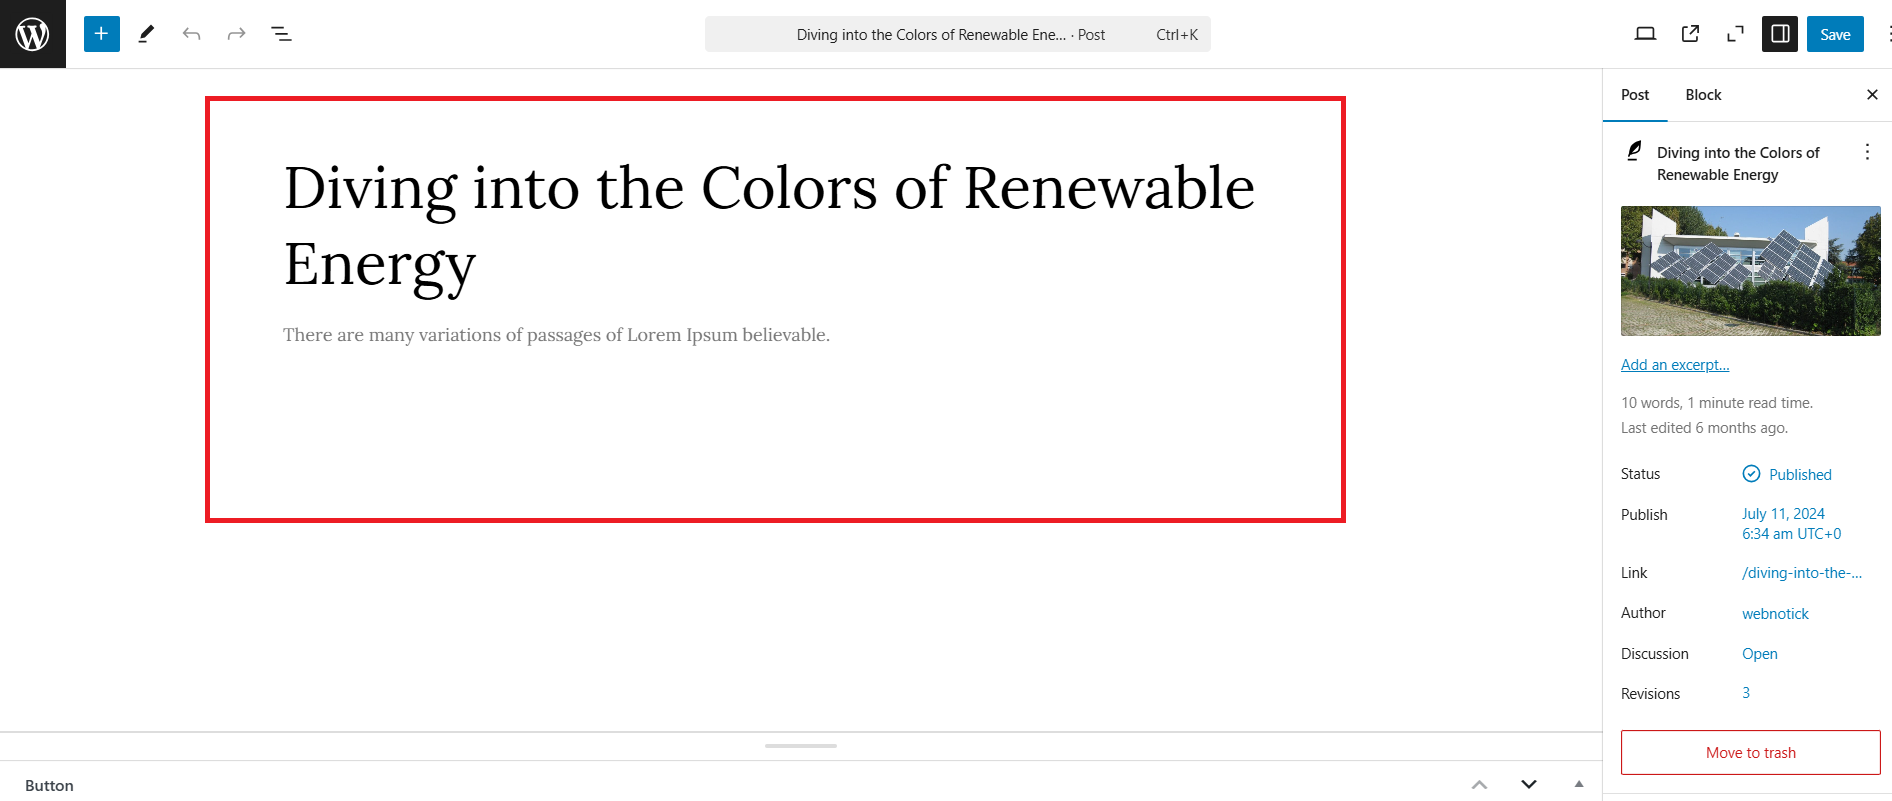Screen dimensions: 1892x801
Task: Click the solar panel featured image
Action: [x=1750, y=271]
